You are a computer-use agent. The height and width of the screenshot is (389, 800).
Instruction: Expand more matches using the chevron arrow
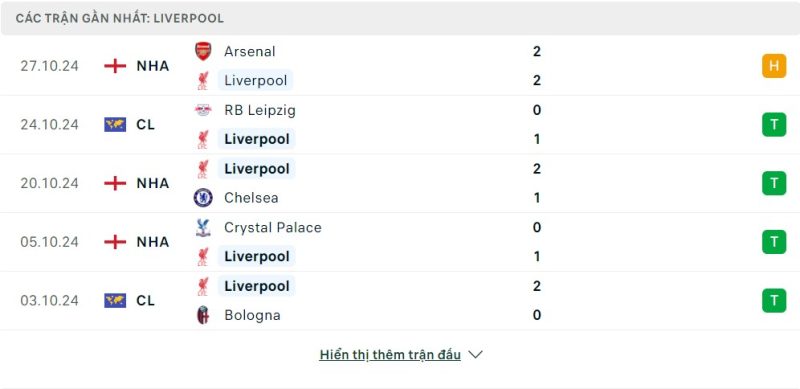tap(475, 354)
